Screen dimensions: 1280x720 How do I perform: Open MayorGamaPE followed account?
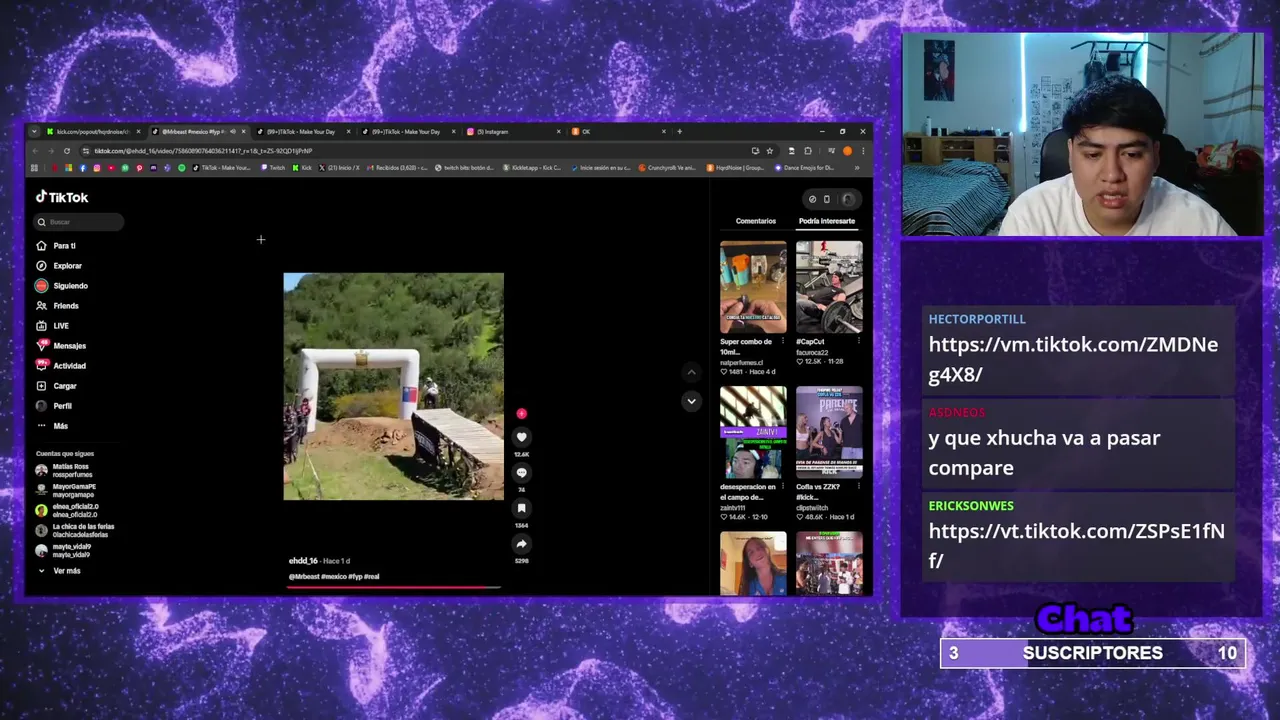(66, 490)
